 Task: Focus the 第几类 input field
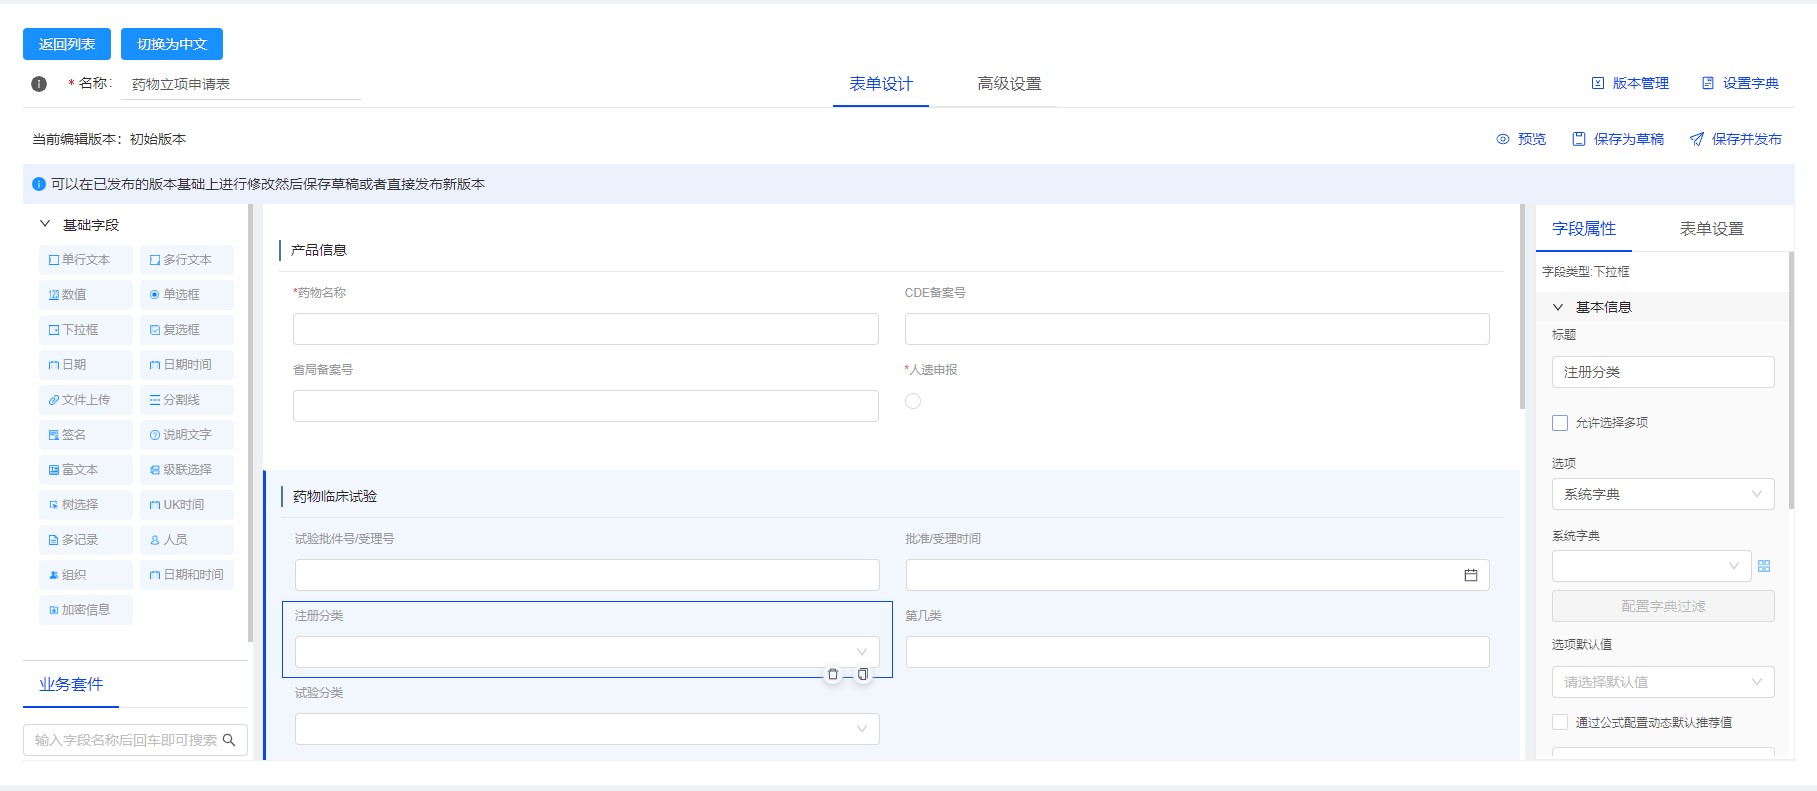(x=1198, y=652)
